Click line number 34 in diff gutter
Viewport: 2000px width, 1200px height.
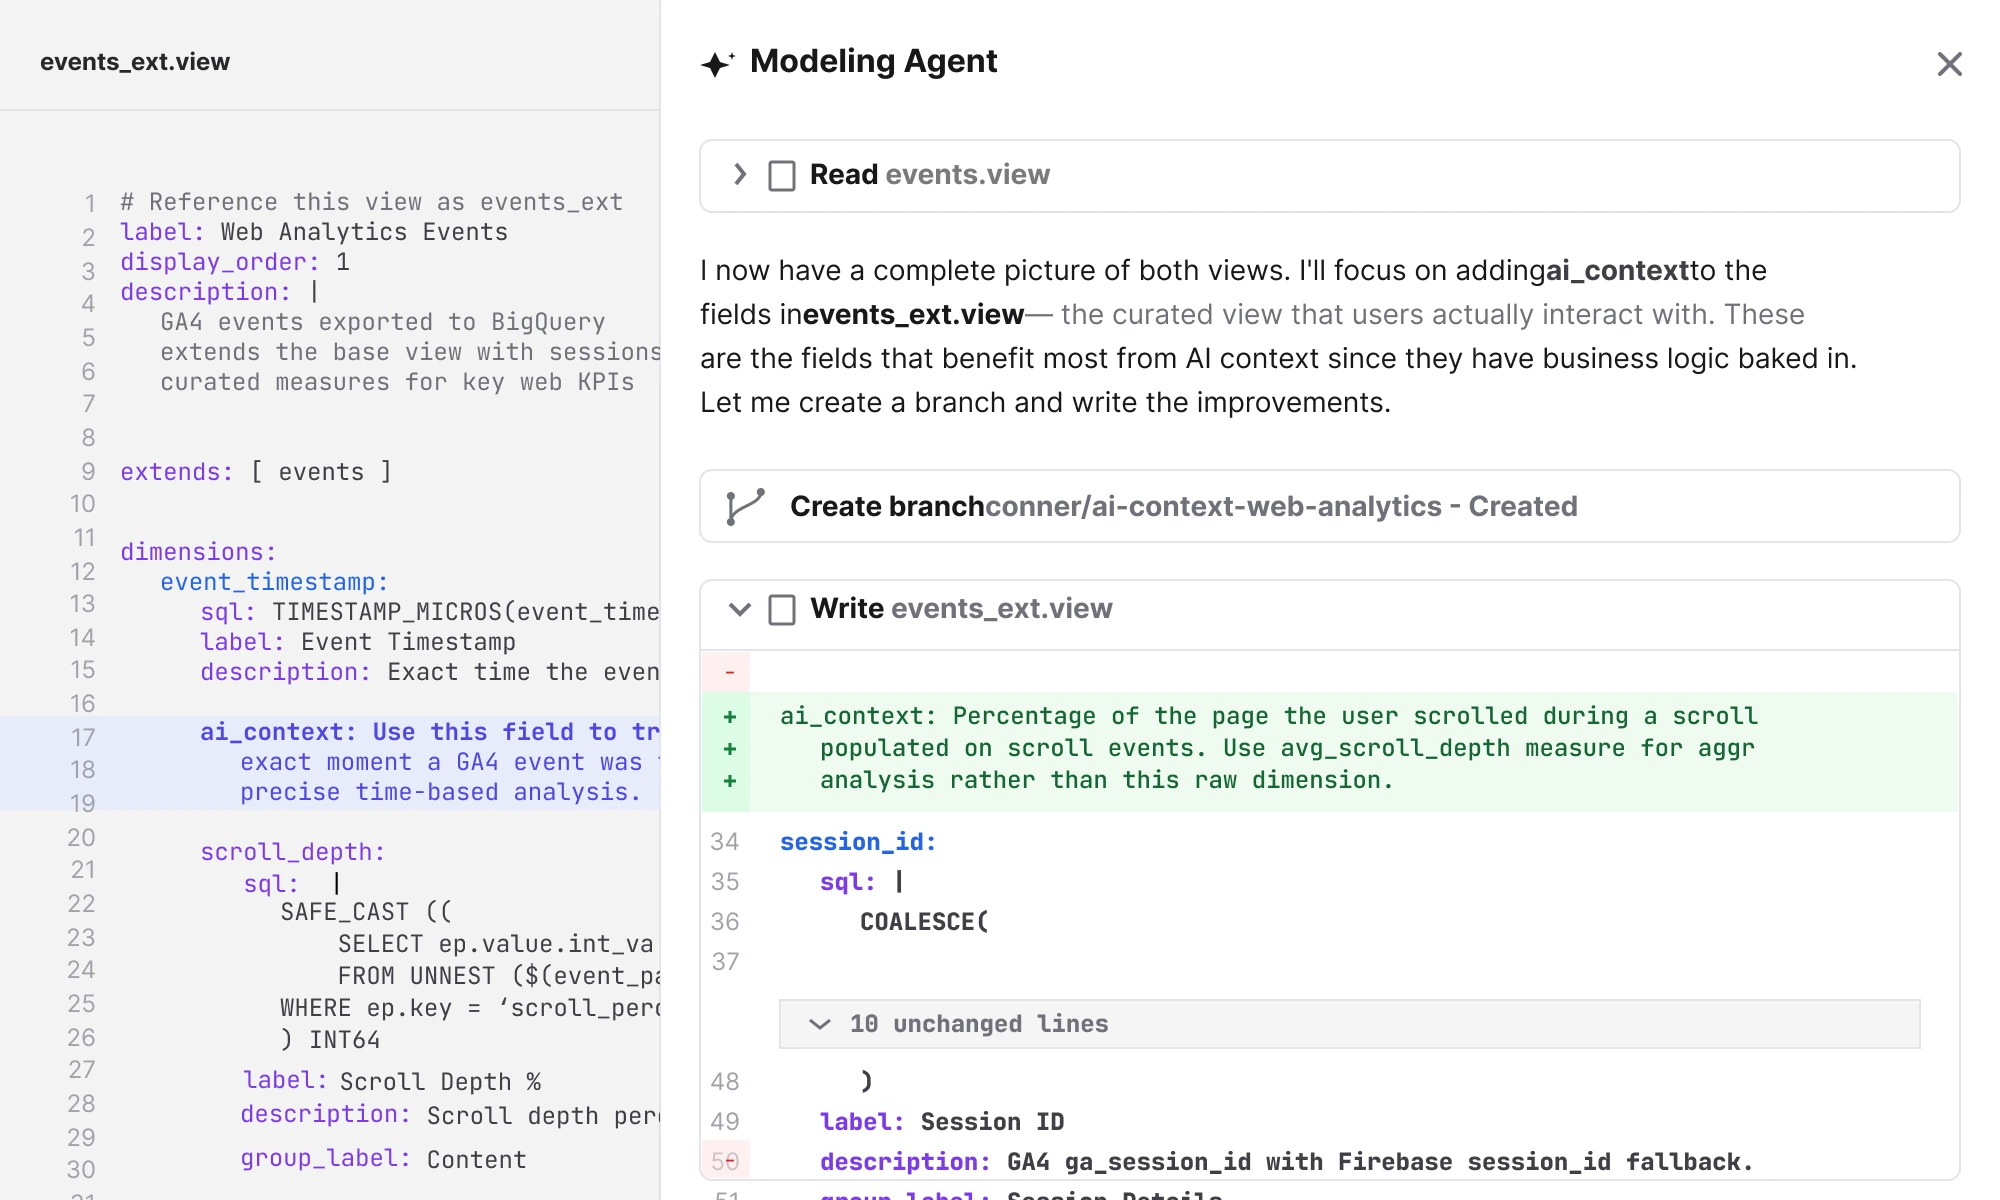725,842
